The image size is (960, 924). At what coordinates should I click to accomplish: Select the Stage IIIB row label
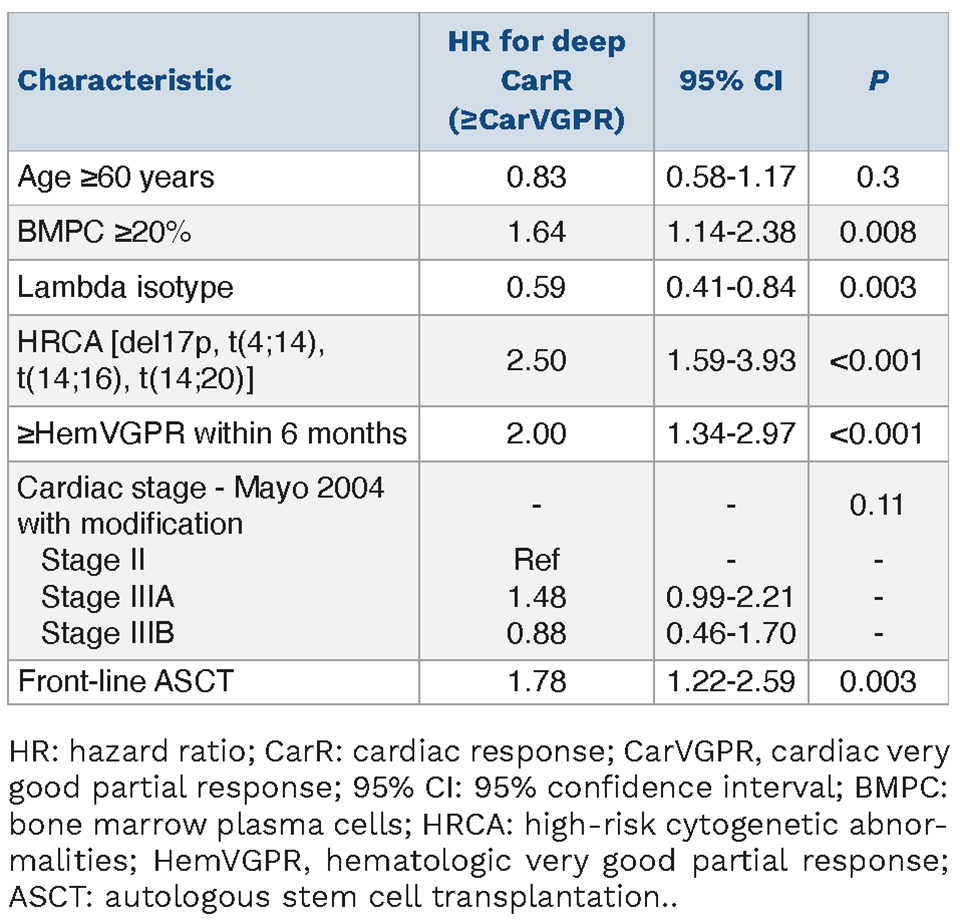click(108, 635)
